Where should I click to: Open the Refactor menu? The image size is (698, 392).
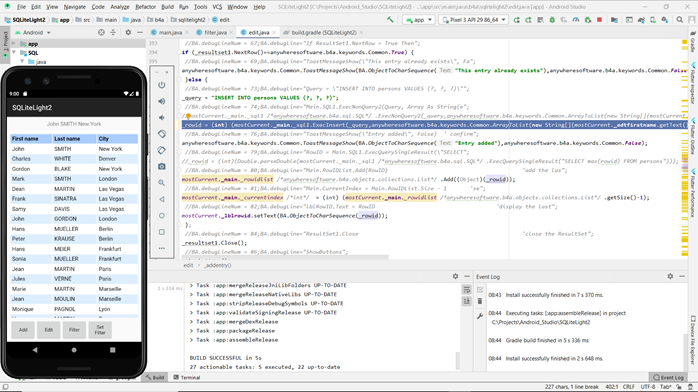146,7
